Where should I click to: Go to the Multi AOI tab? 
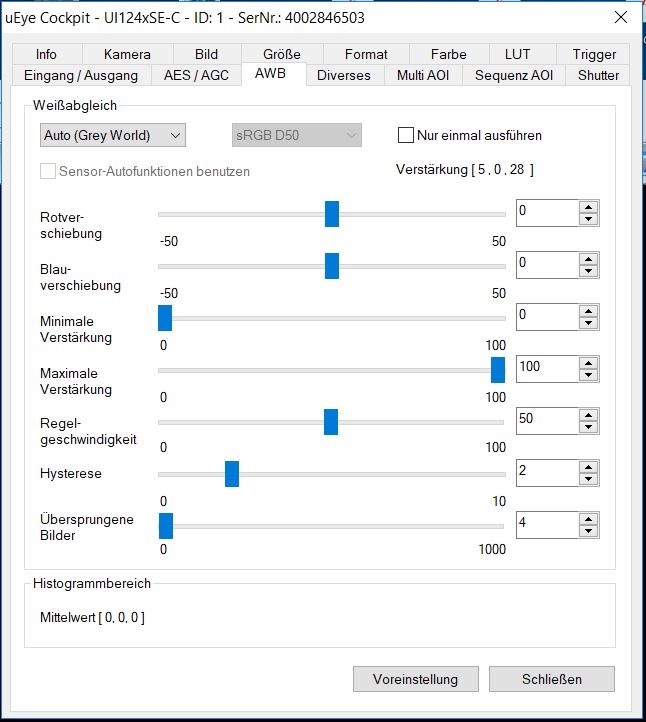[422, 75]
